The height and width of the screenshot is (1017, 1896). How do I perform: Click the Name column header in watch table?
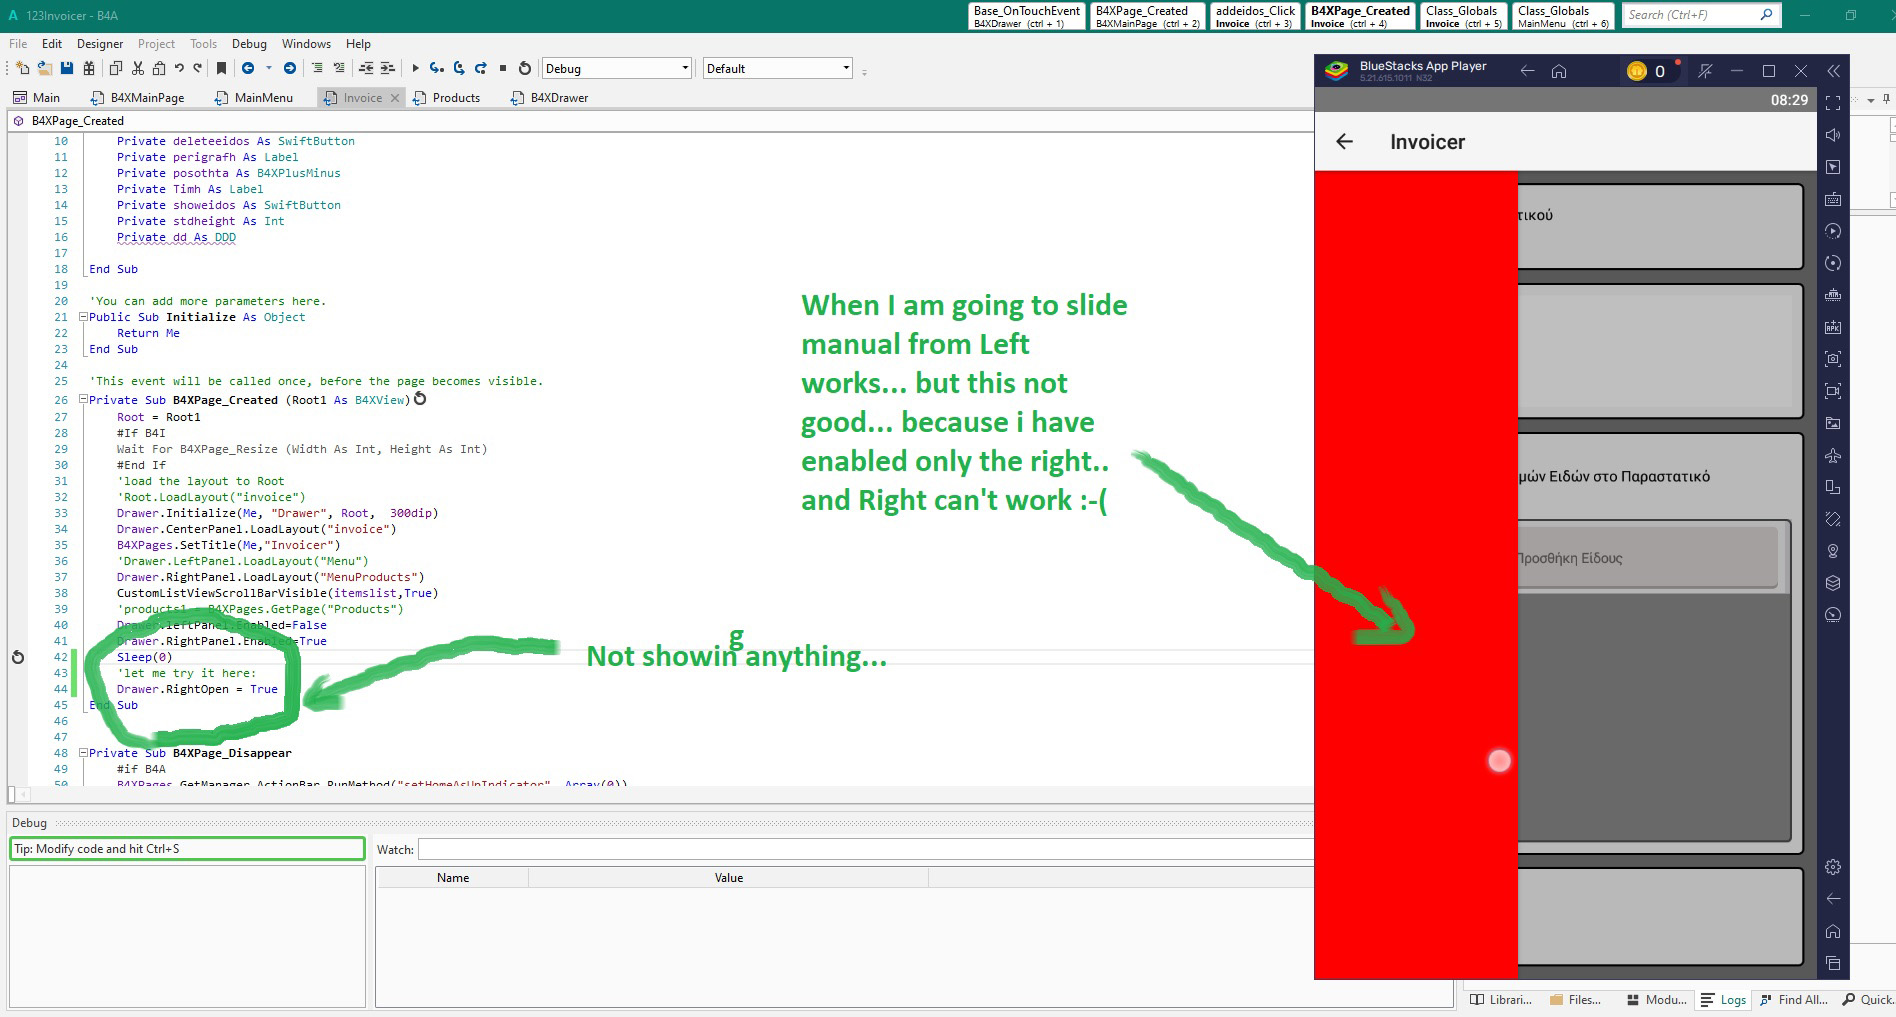pos(453,878)
